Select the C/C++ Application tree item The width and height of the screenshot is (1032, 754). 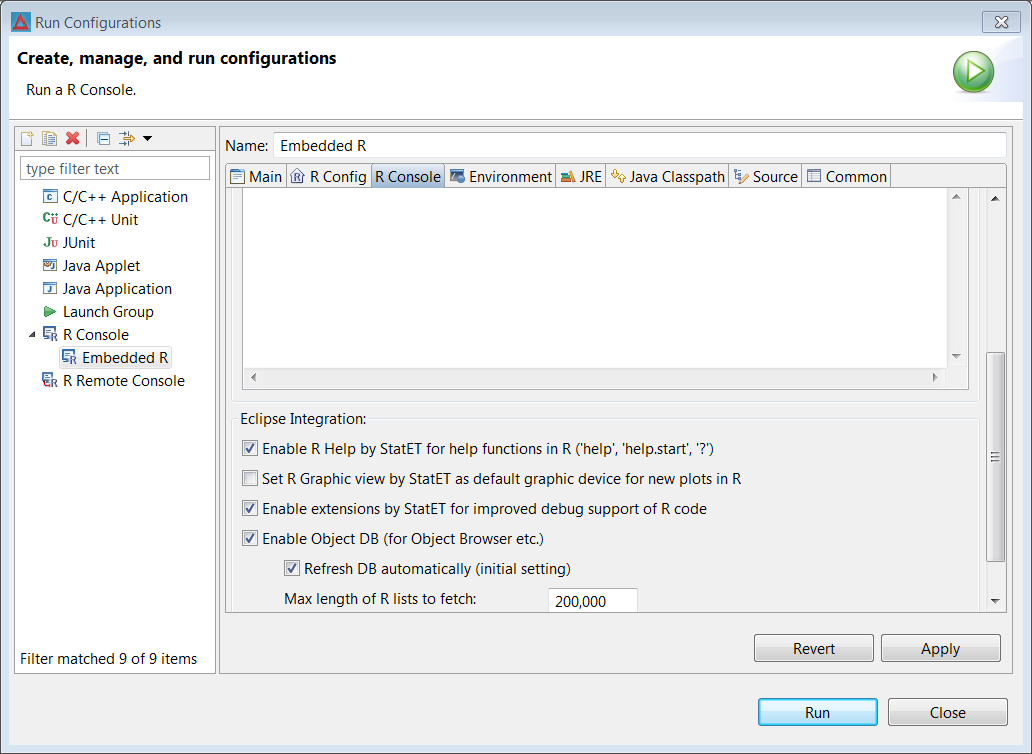tap(125, 196)
